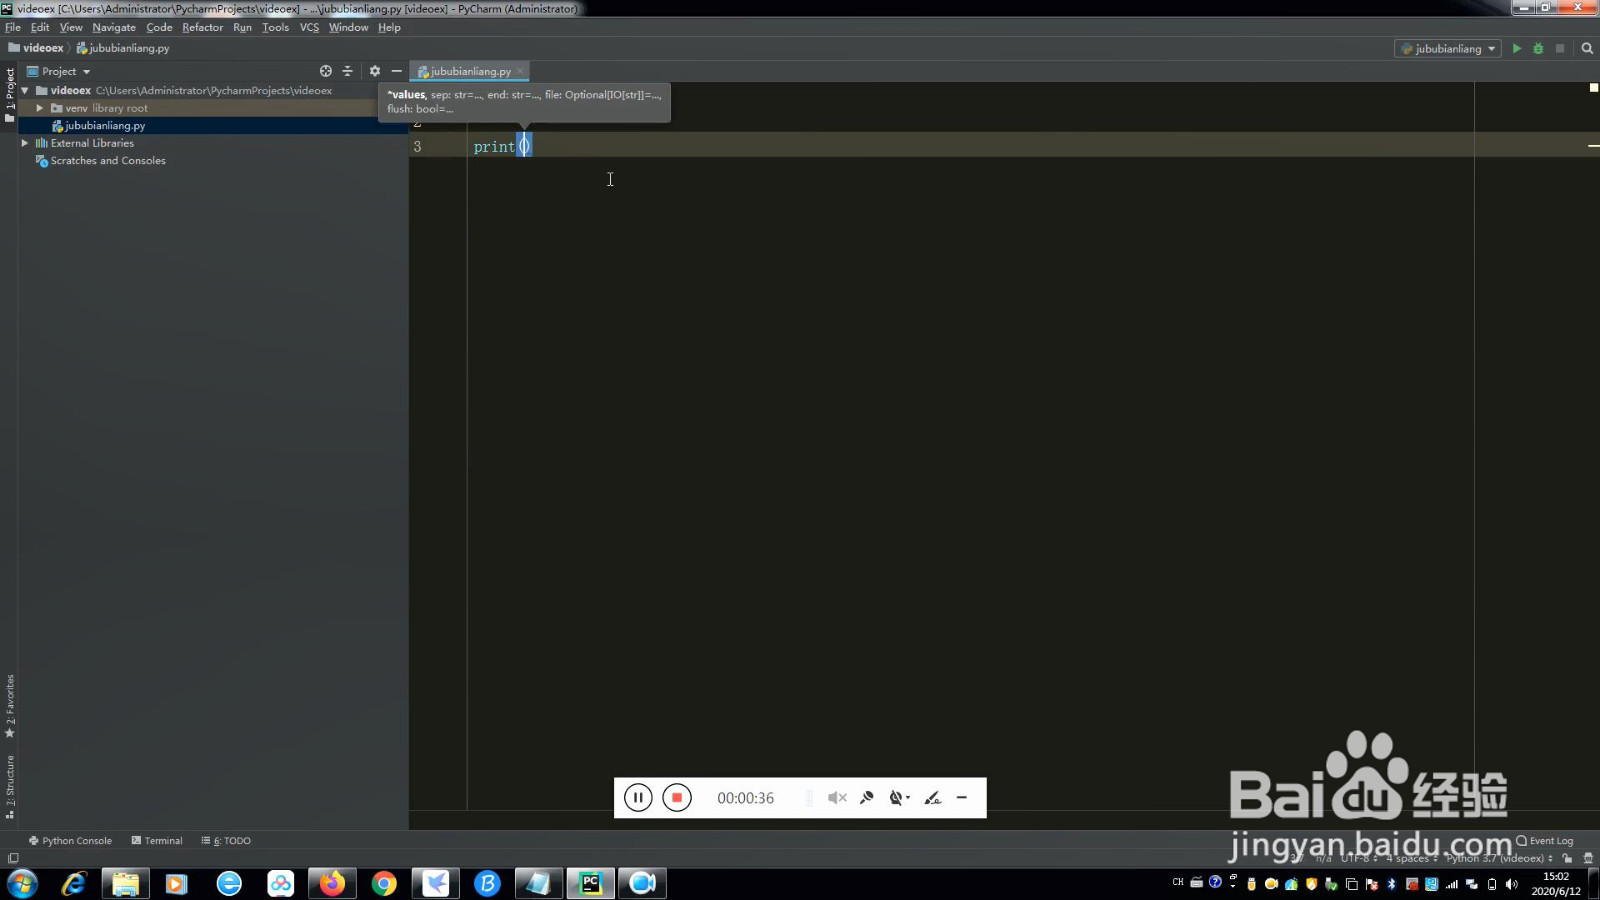Open Bluetooth tray icon
This screenshot has height=900, width=1600.
click(1391, 884)
